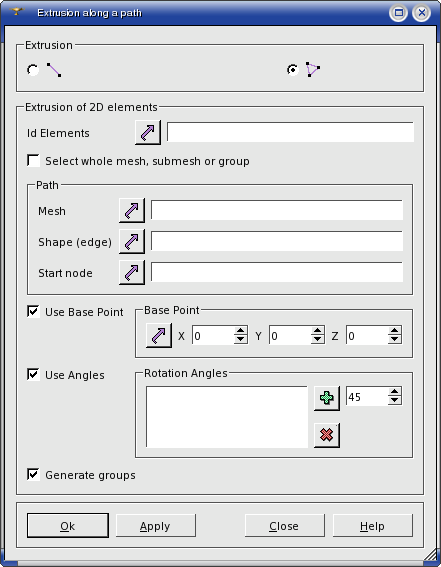Click the Base Point selection arrow button

point(159,336)
